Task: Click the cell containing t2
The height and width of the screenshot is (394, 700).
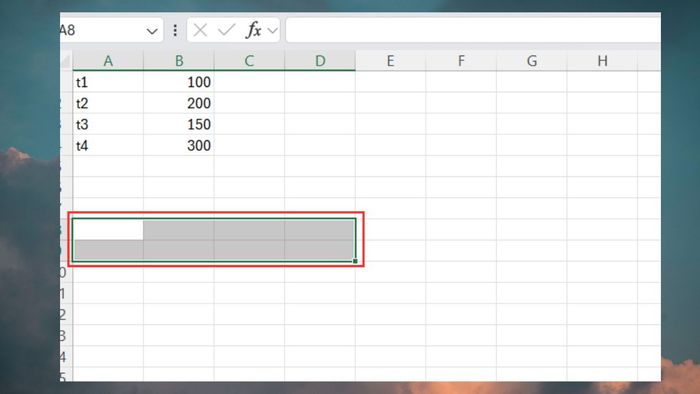Action: [108, 103]
